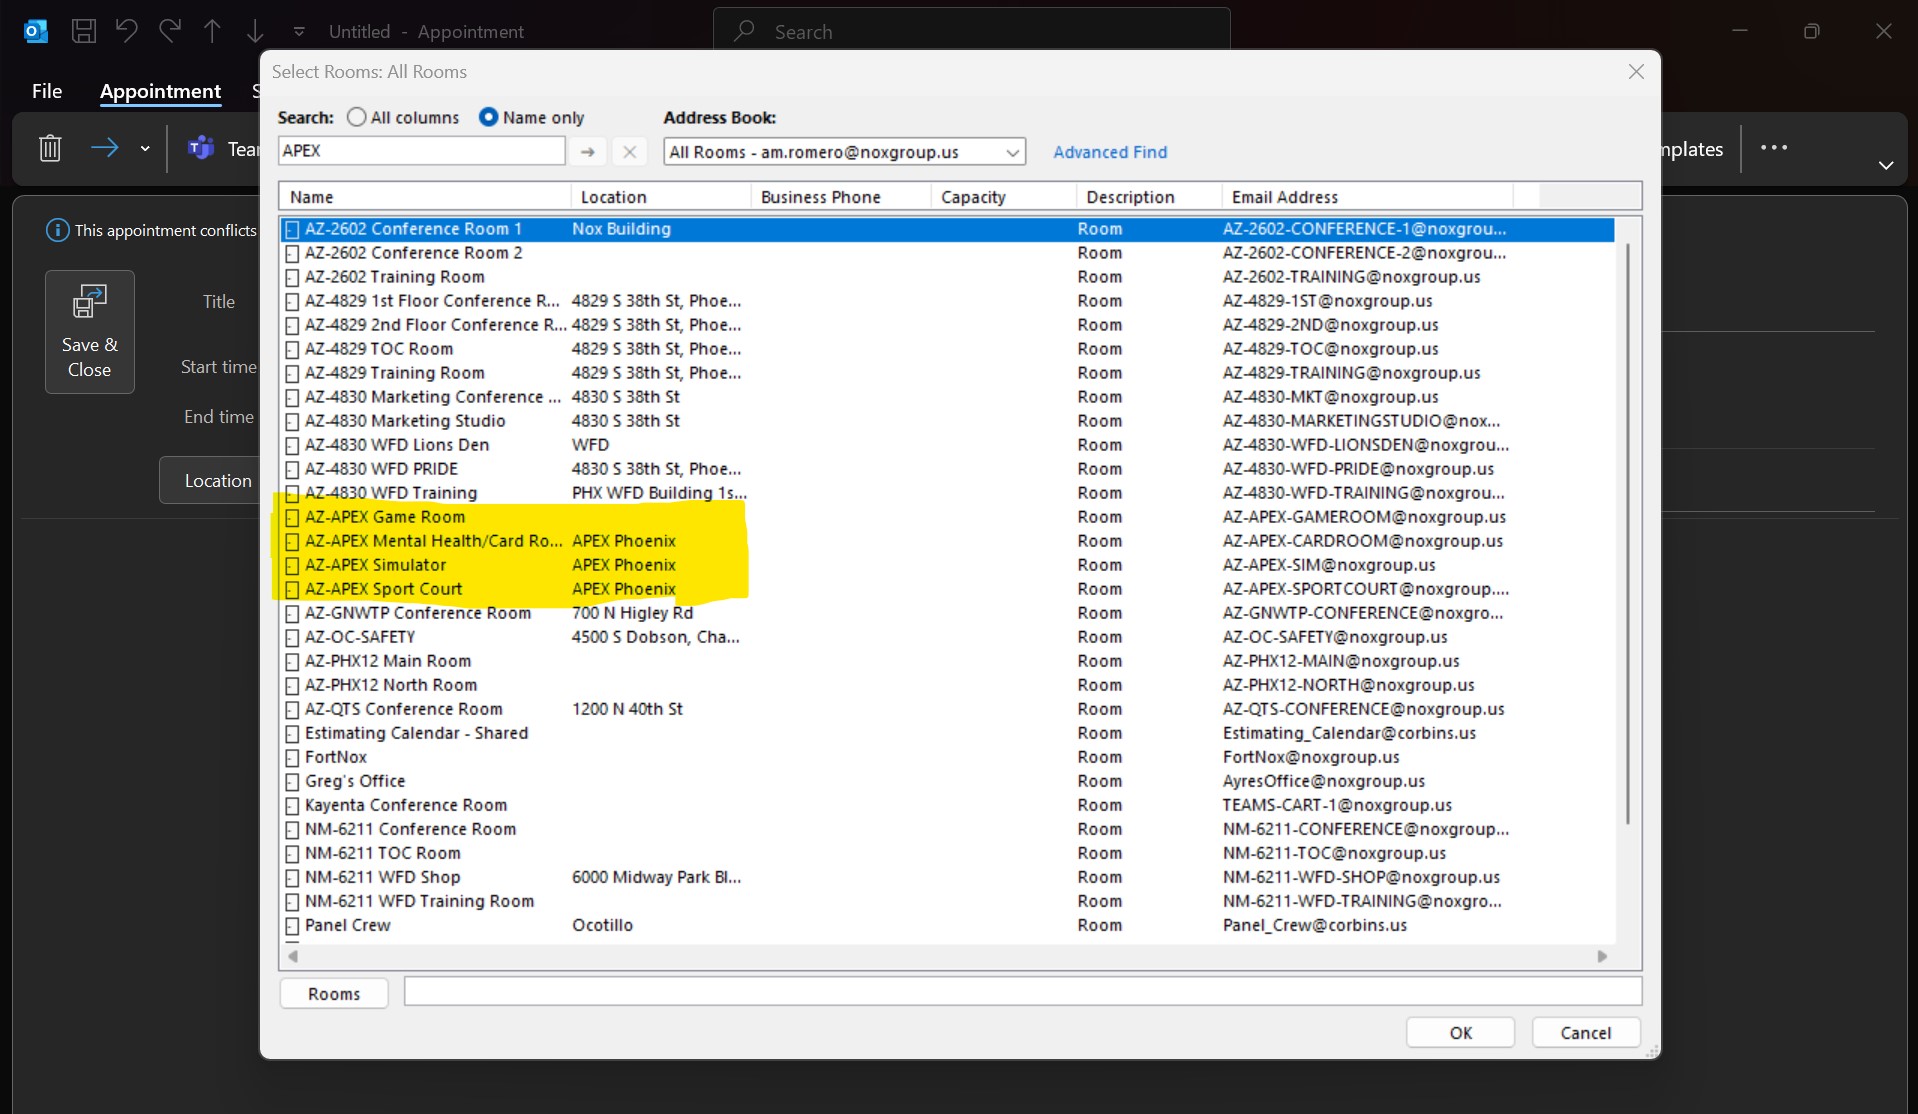
Task: Select the AZ-APEX Simulator entry
Action: 947,565
